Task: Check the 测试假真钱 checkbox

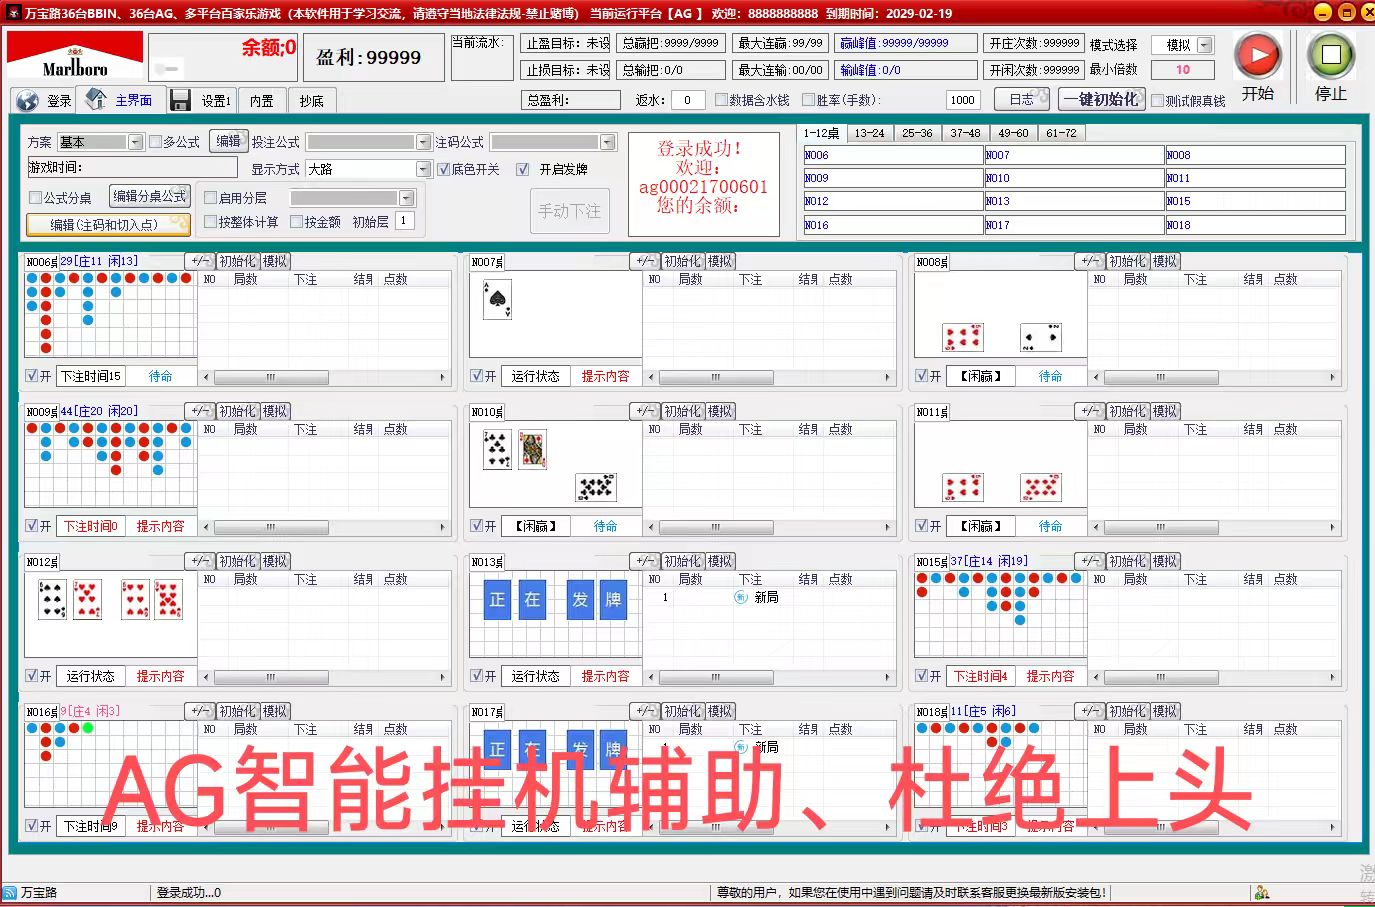Action: pyautogui.click(x=1157, y=100)
